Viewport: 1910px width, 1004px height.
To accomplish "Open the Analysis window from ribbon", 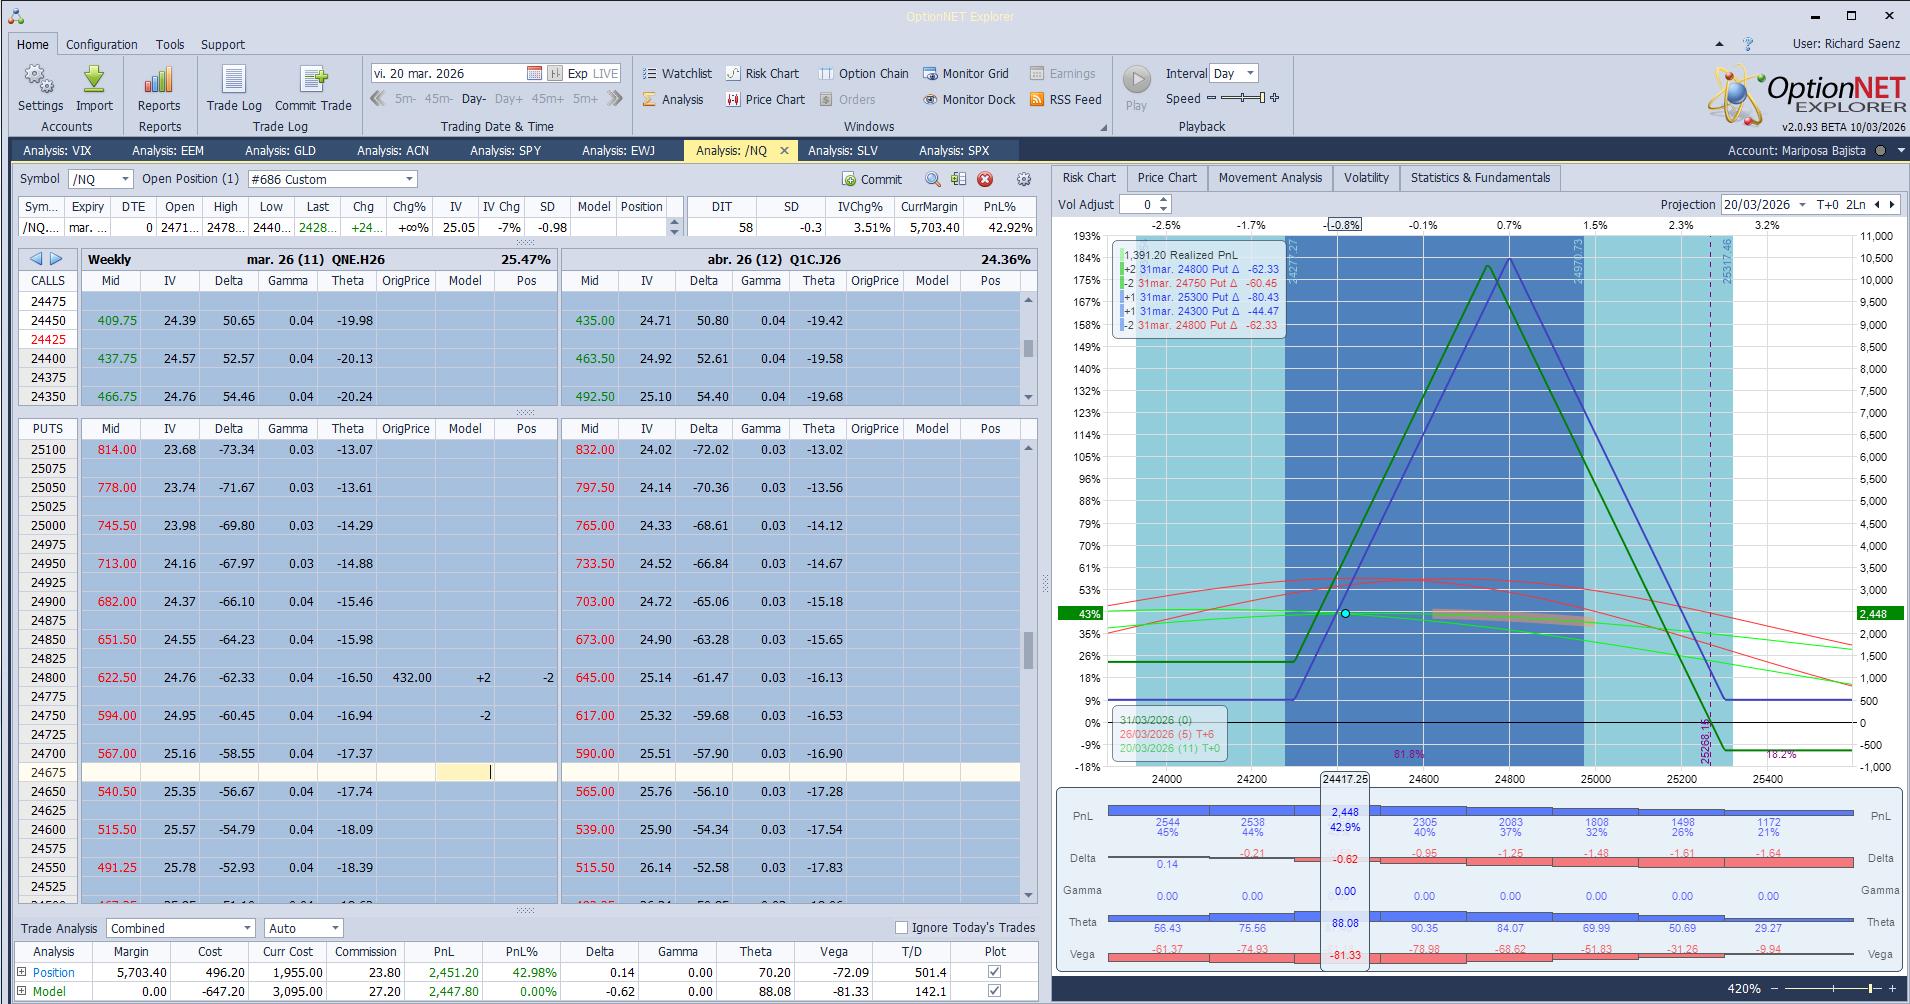I will (x=673, y=99).
